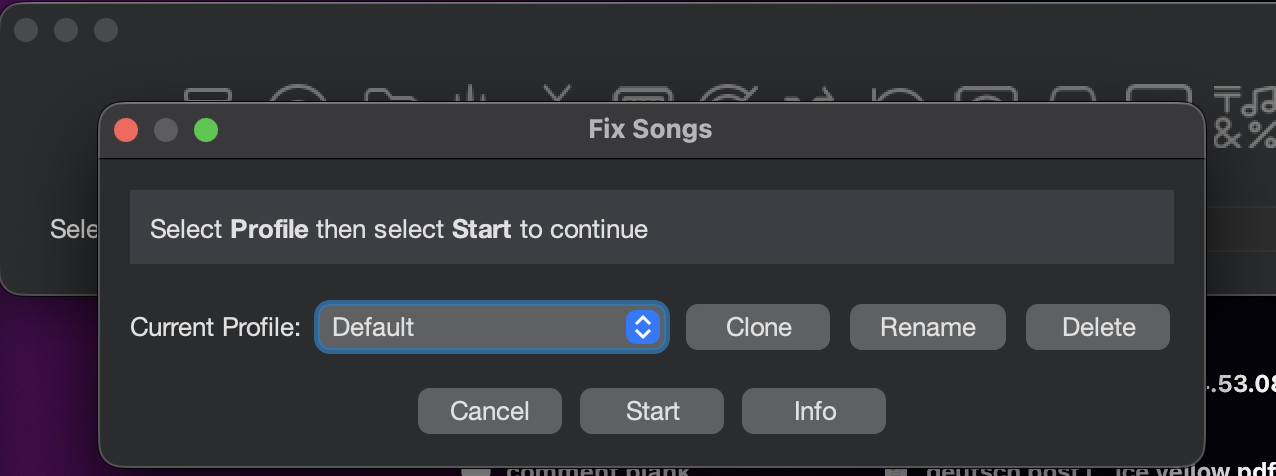Image resolution: width=1276 pixels, height=476 pixels.
Task: Open the Info button in the dialog
Action: [814, 411]
